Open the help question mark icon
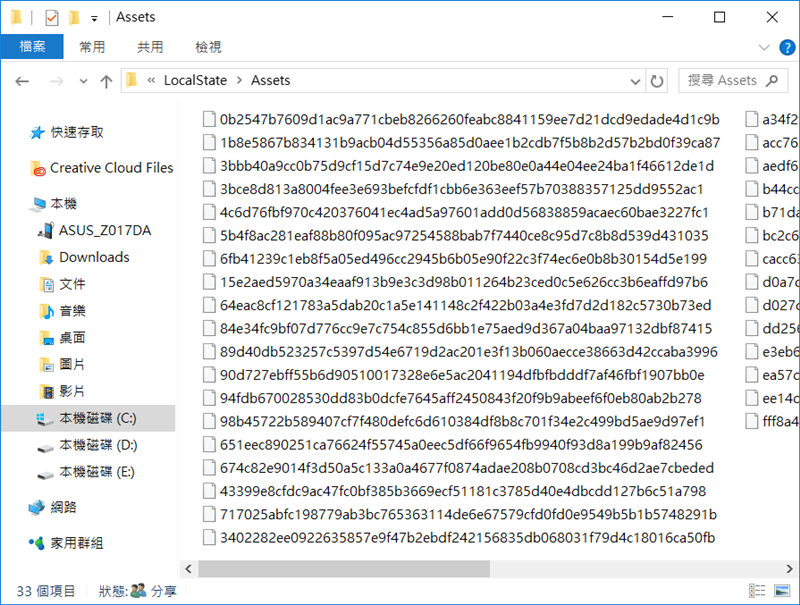Viewport: 800px width, 605px height. (787, 47)
